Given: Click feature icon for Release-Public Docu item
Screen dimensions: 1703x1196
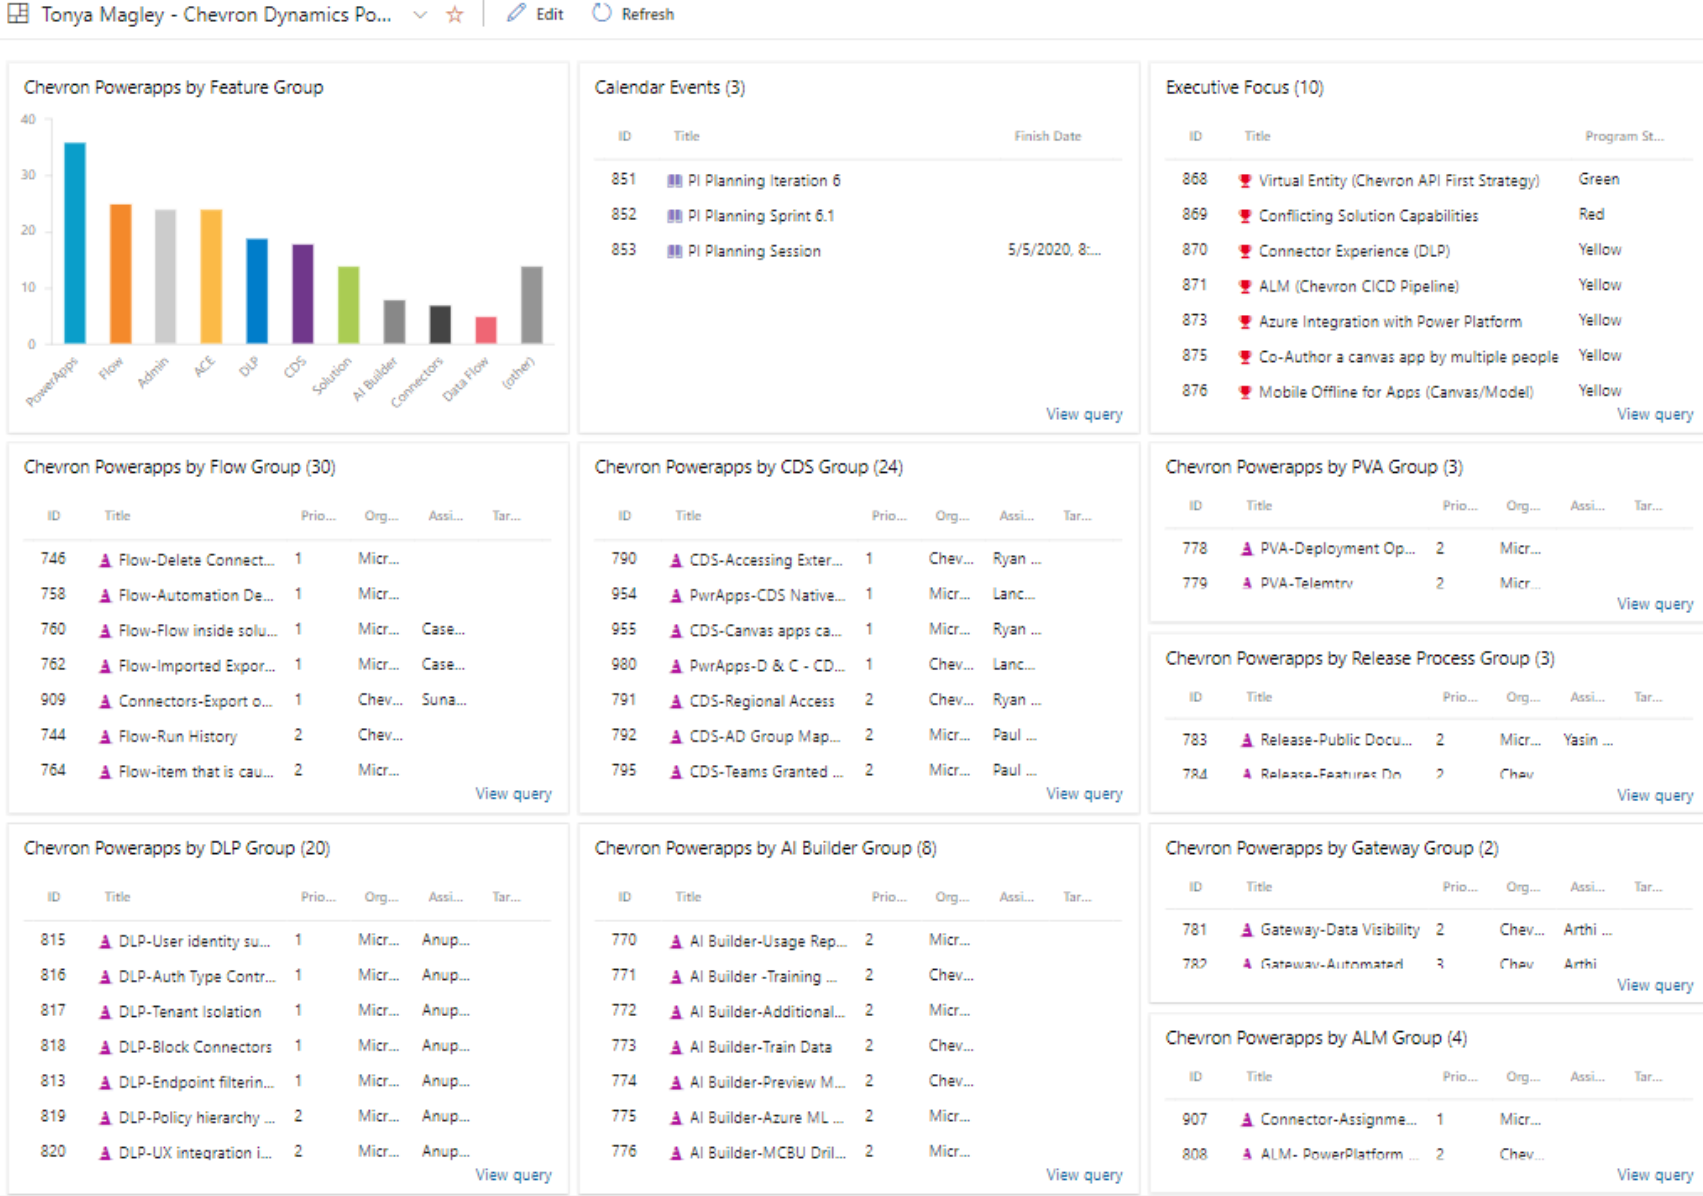Looking at the screenshot, I should click(1247, 740).
